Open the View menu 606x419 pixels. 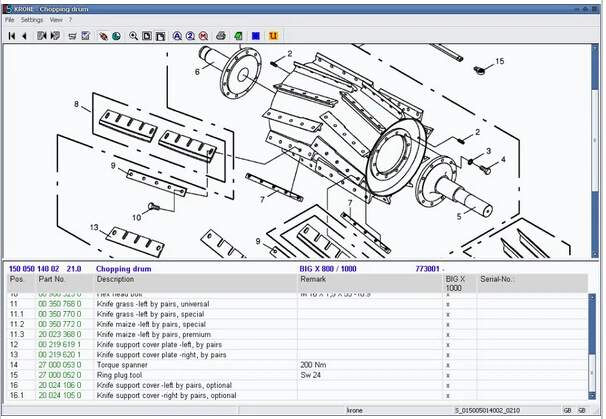click(x=56, y=20)
